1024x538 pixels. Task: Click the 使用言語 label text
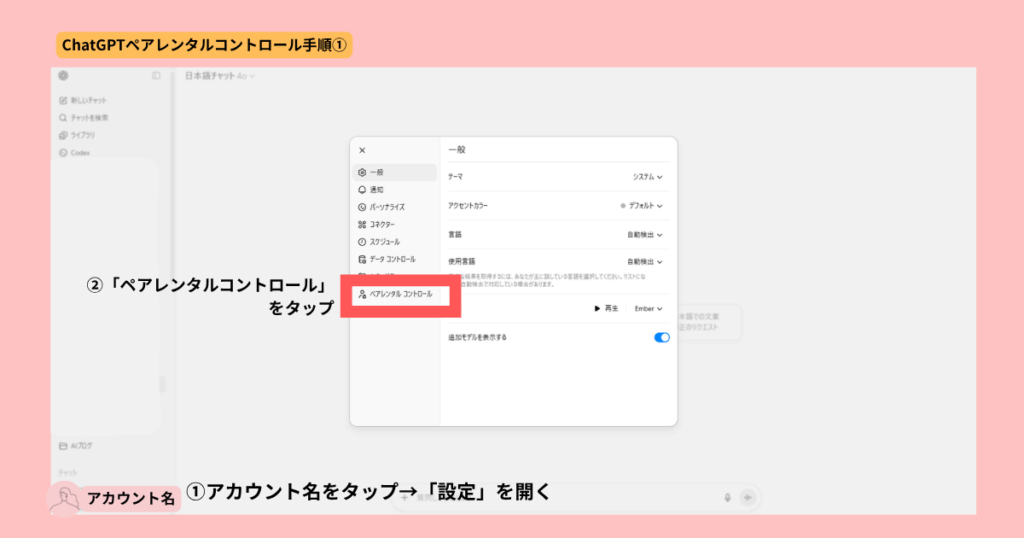pyautogui.click(x=461, y=262)
